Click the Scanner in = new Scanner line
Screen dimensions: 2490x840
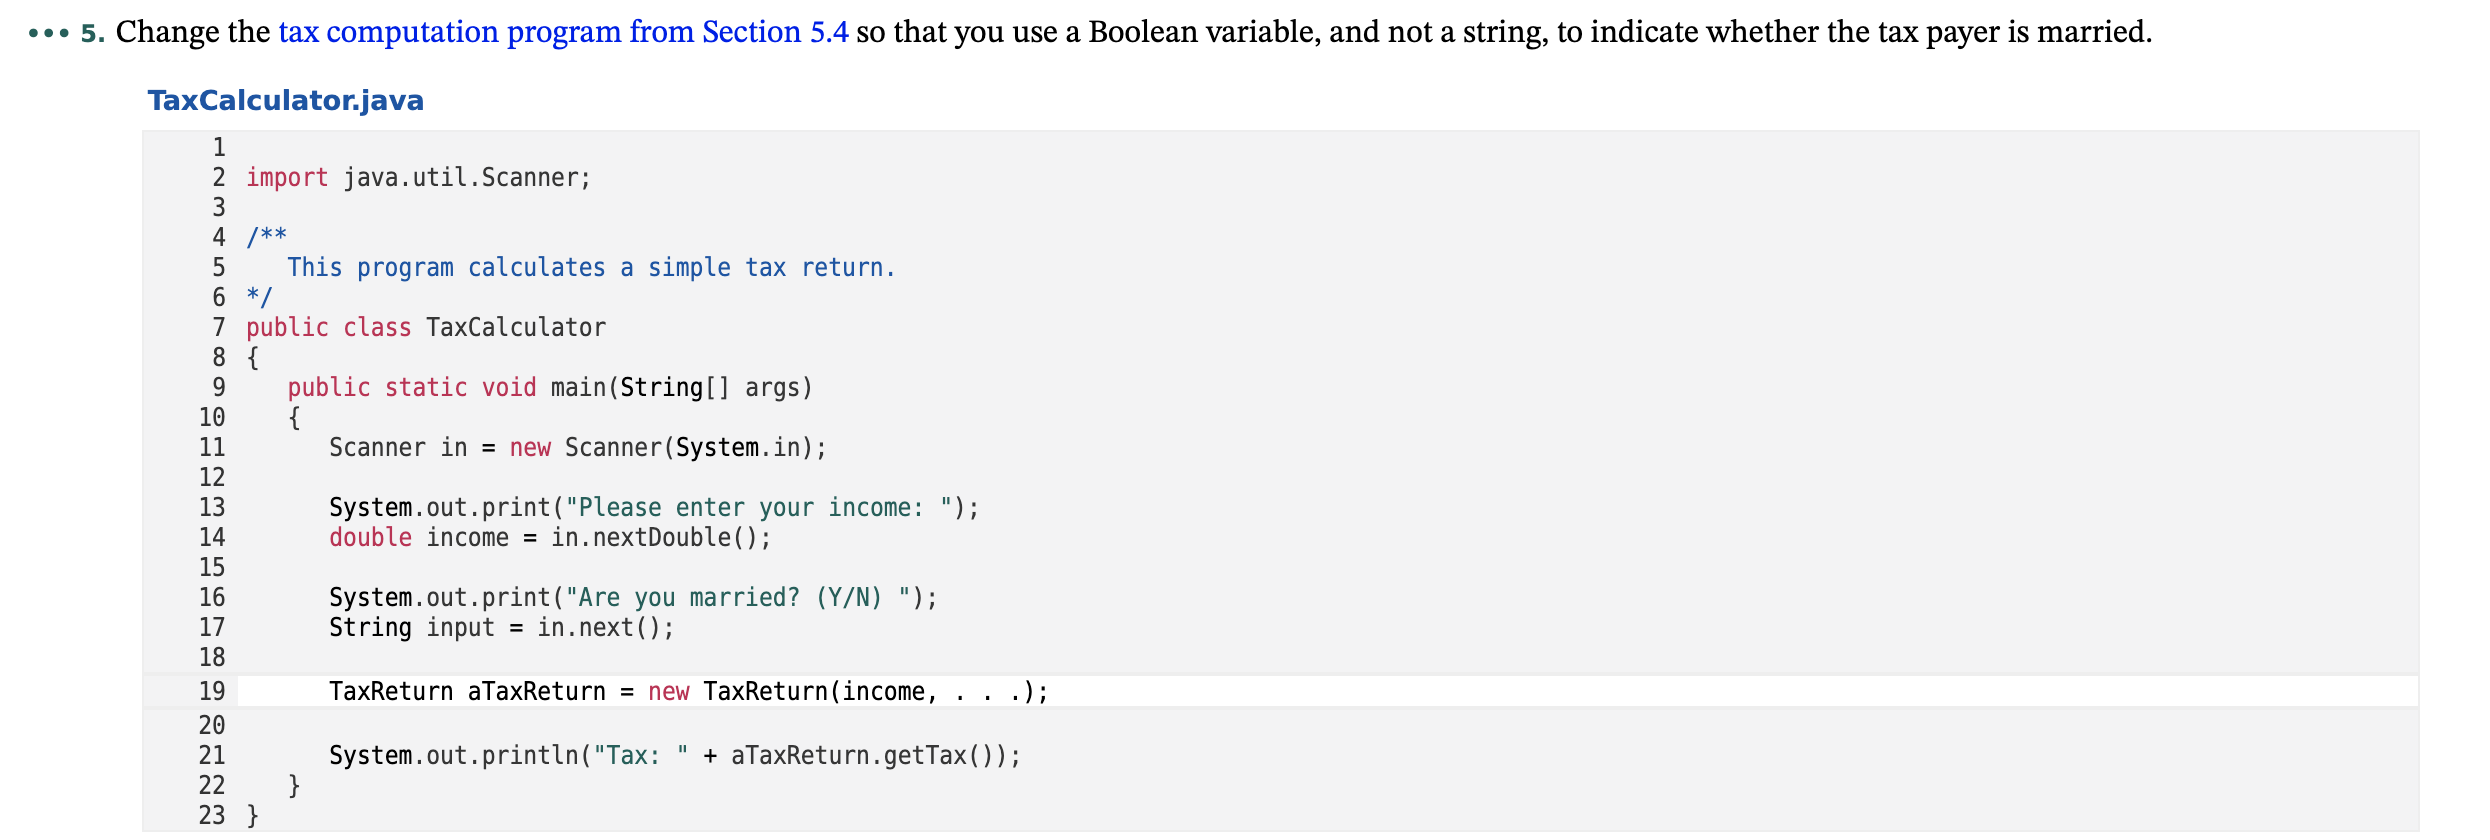578,448
